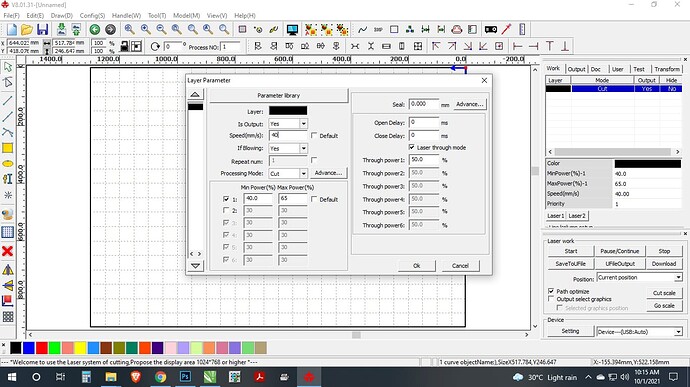Open the Is Output dropdown

point(304,124)
